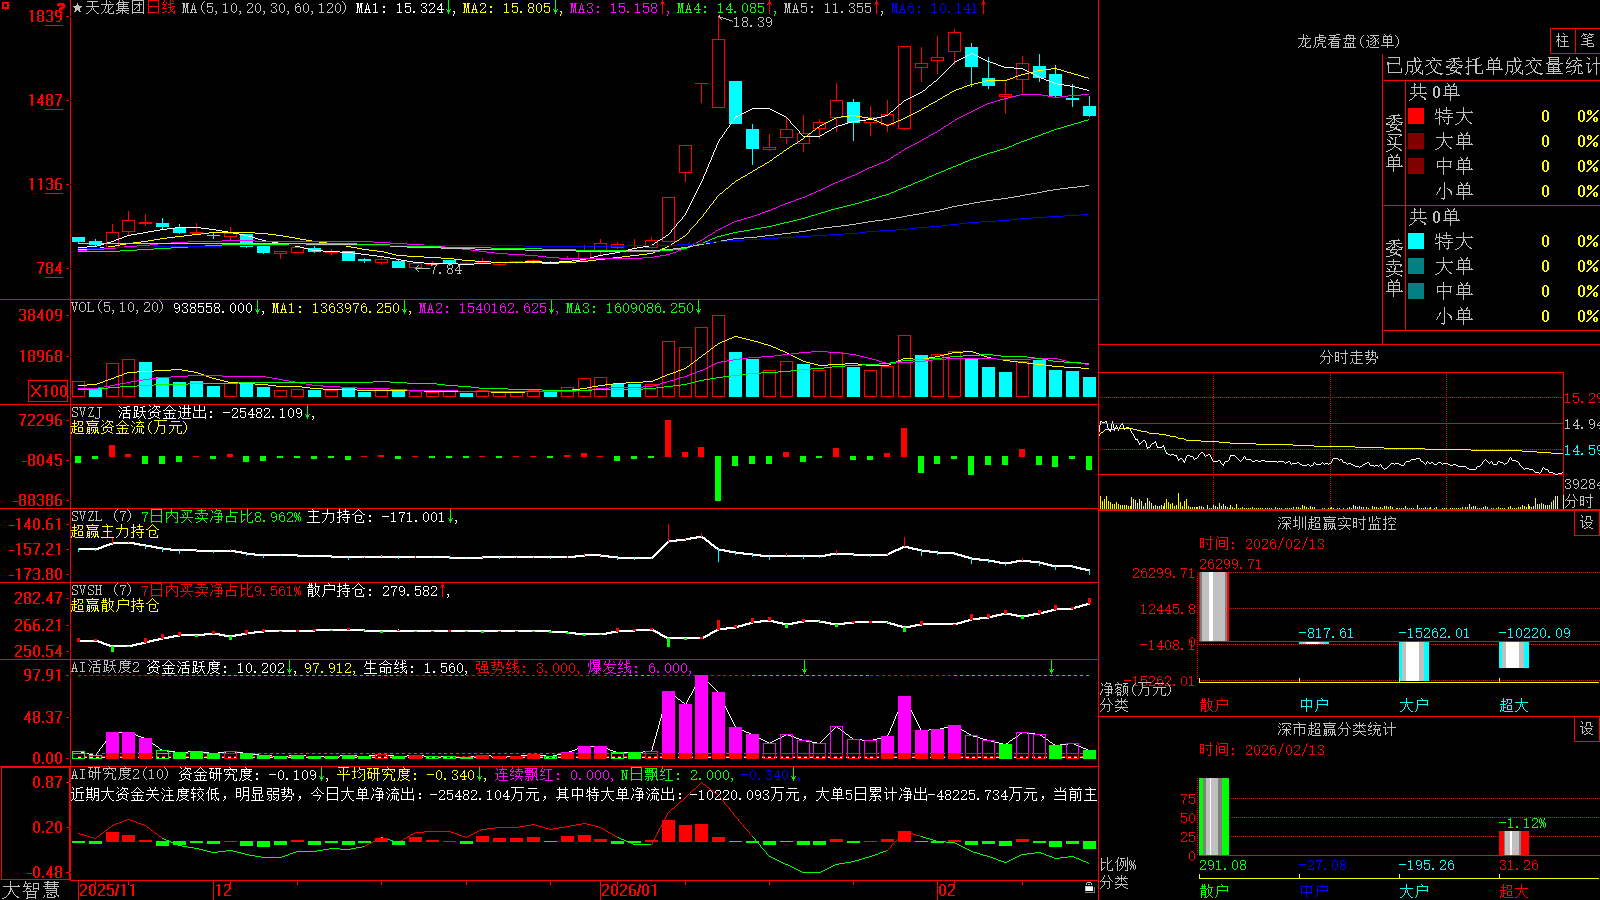The width and height of the screenshot is (1600, 900).
Task: Click the 散户持仓: 279.582 value
Action: click(x=372, y=591)
